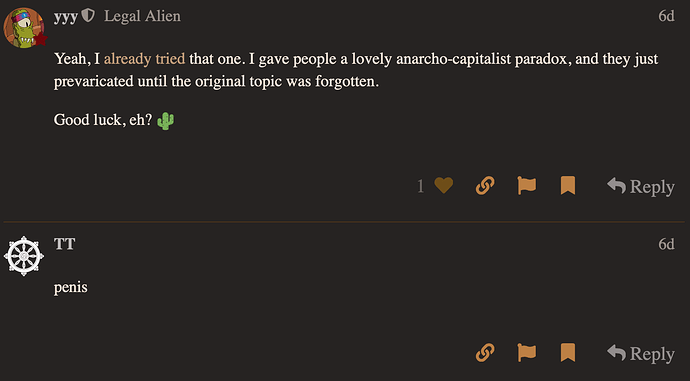Open yyy's avatar profile picture
Viewport: 690px width, 381px height.
tap(24, 28)
